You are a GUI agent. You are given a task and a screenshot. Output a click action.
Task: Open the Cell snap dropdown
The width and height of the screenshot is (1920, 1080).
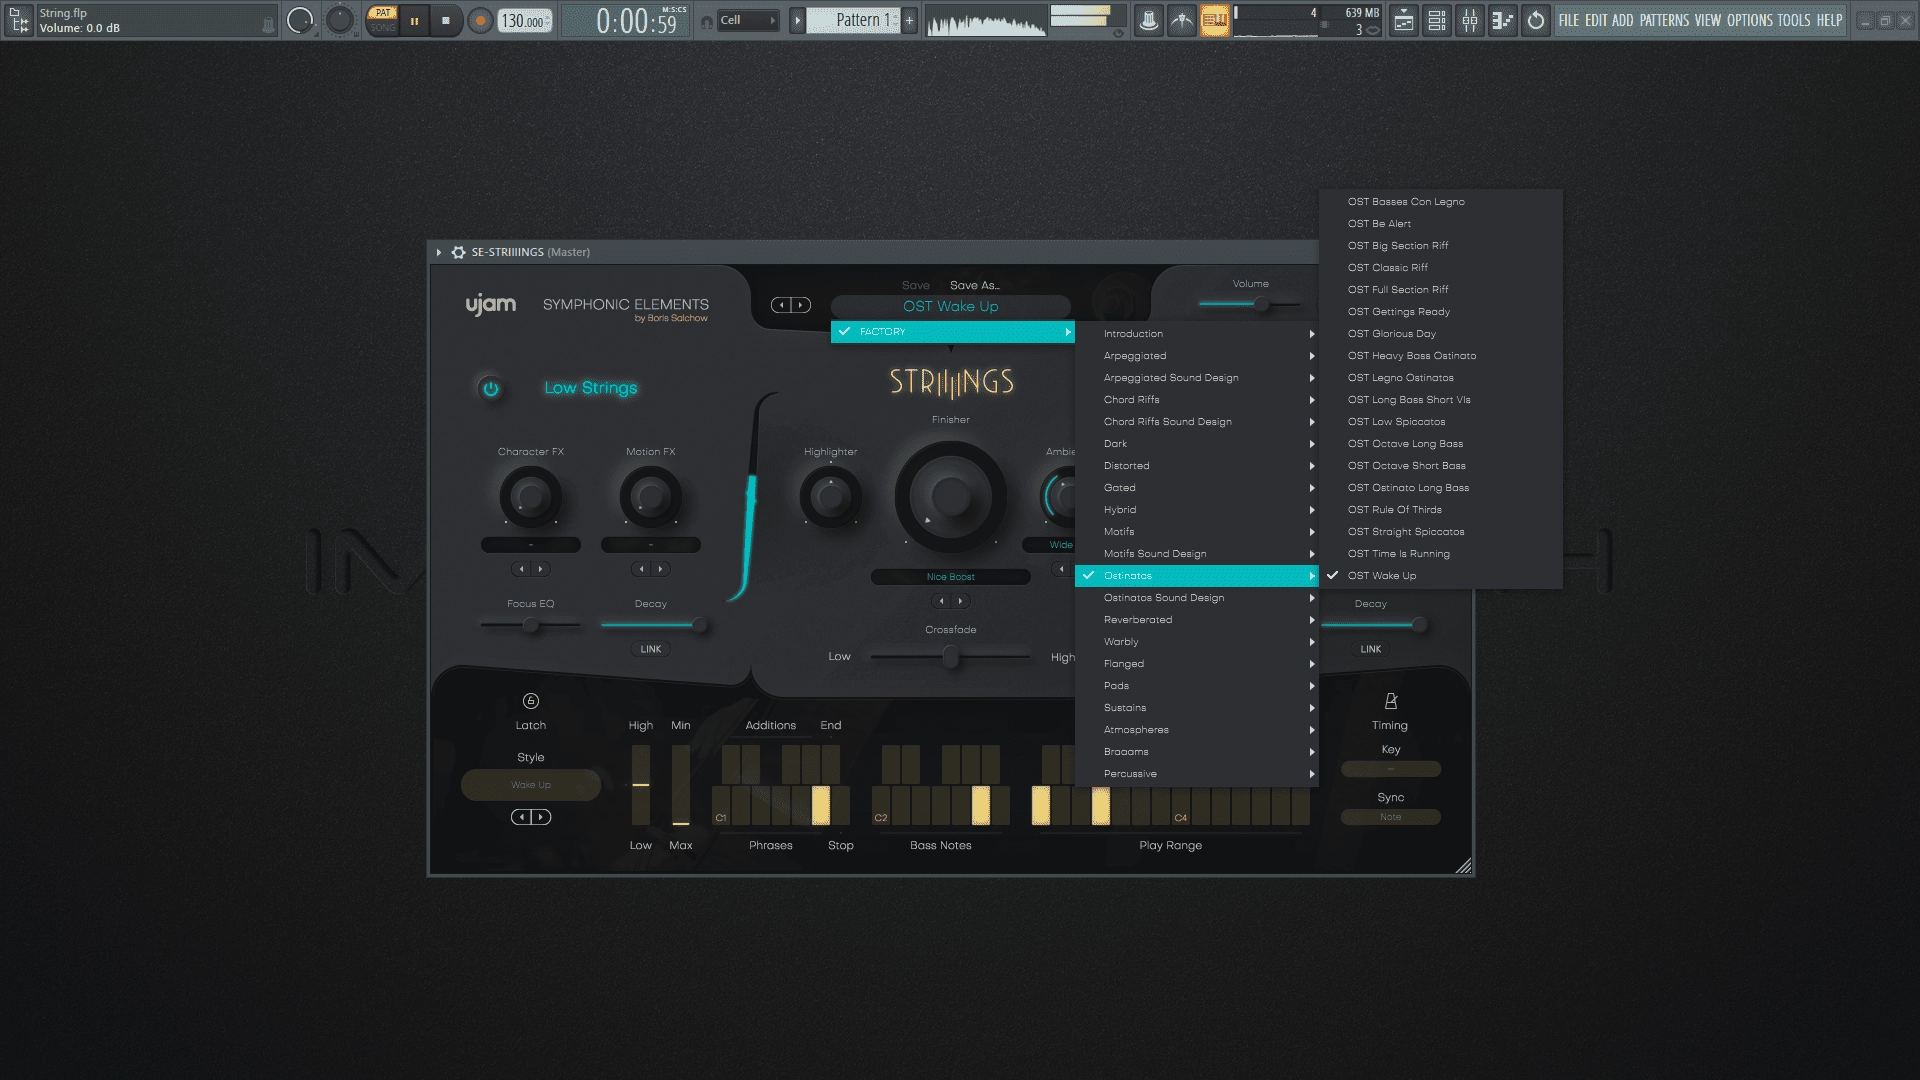pyautogui.click(x=748, y=20)
